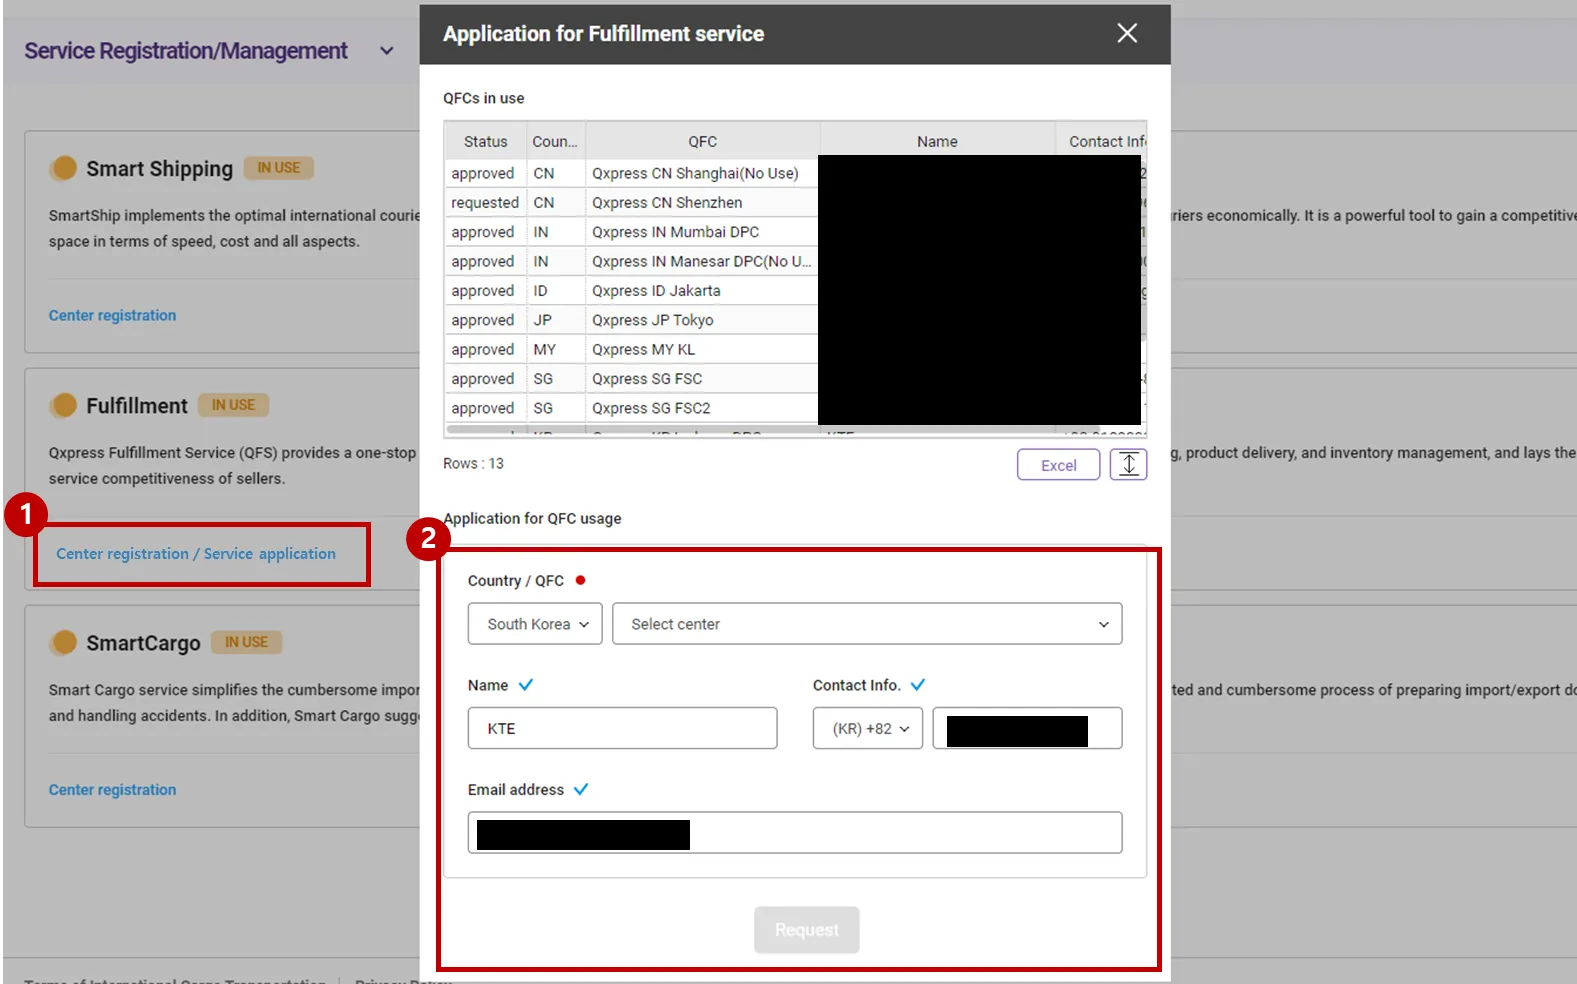The image size is (1577, 984).
Task: Click IN USE badge beside Fulfillment
Action: [234, 405]
